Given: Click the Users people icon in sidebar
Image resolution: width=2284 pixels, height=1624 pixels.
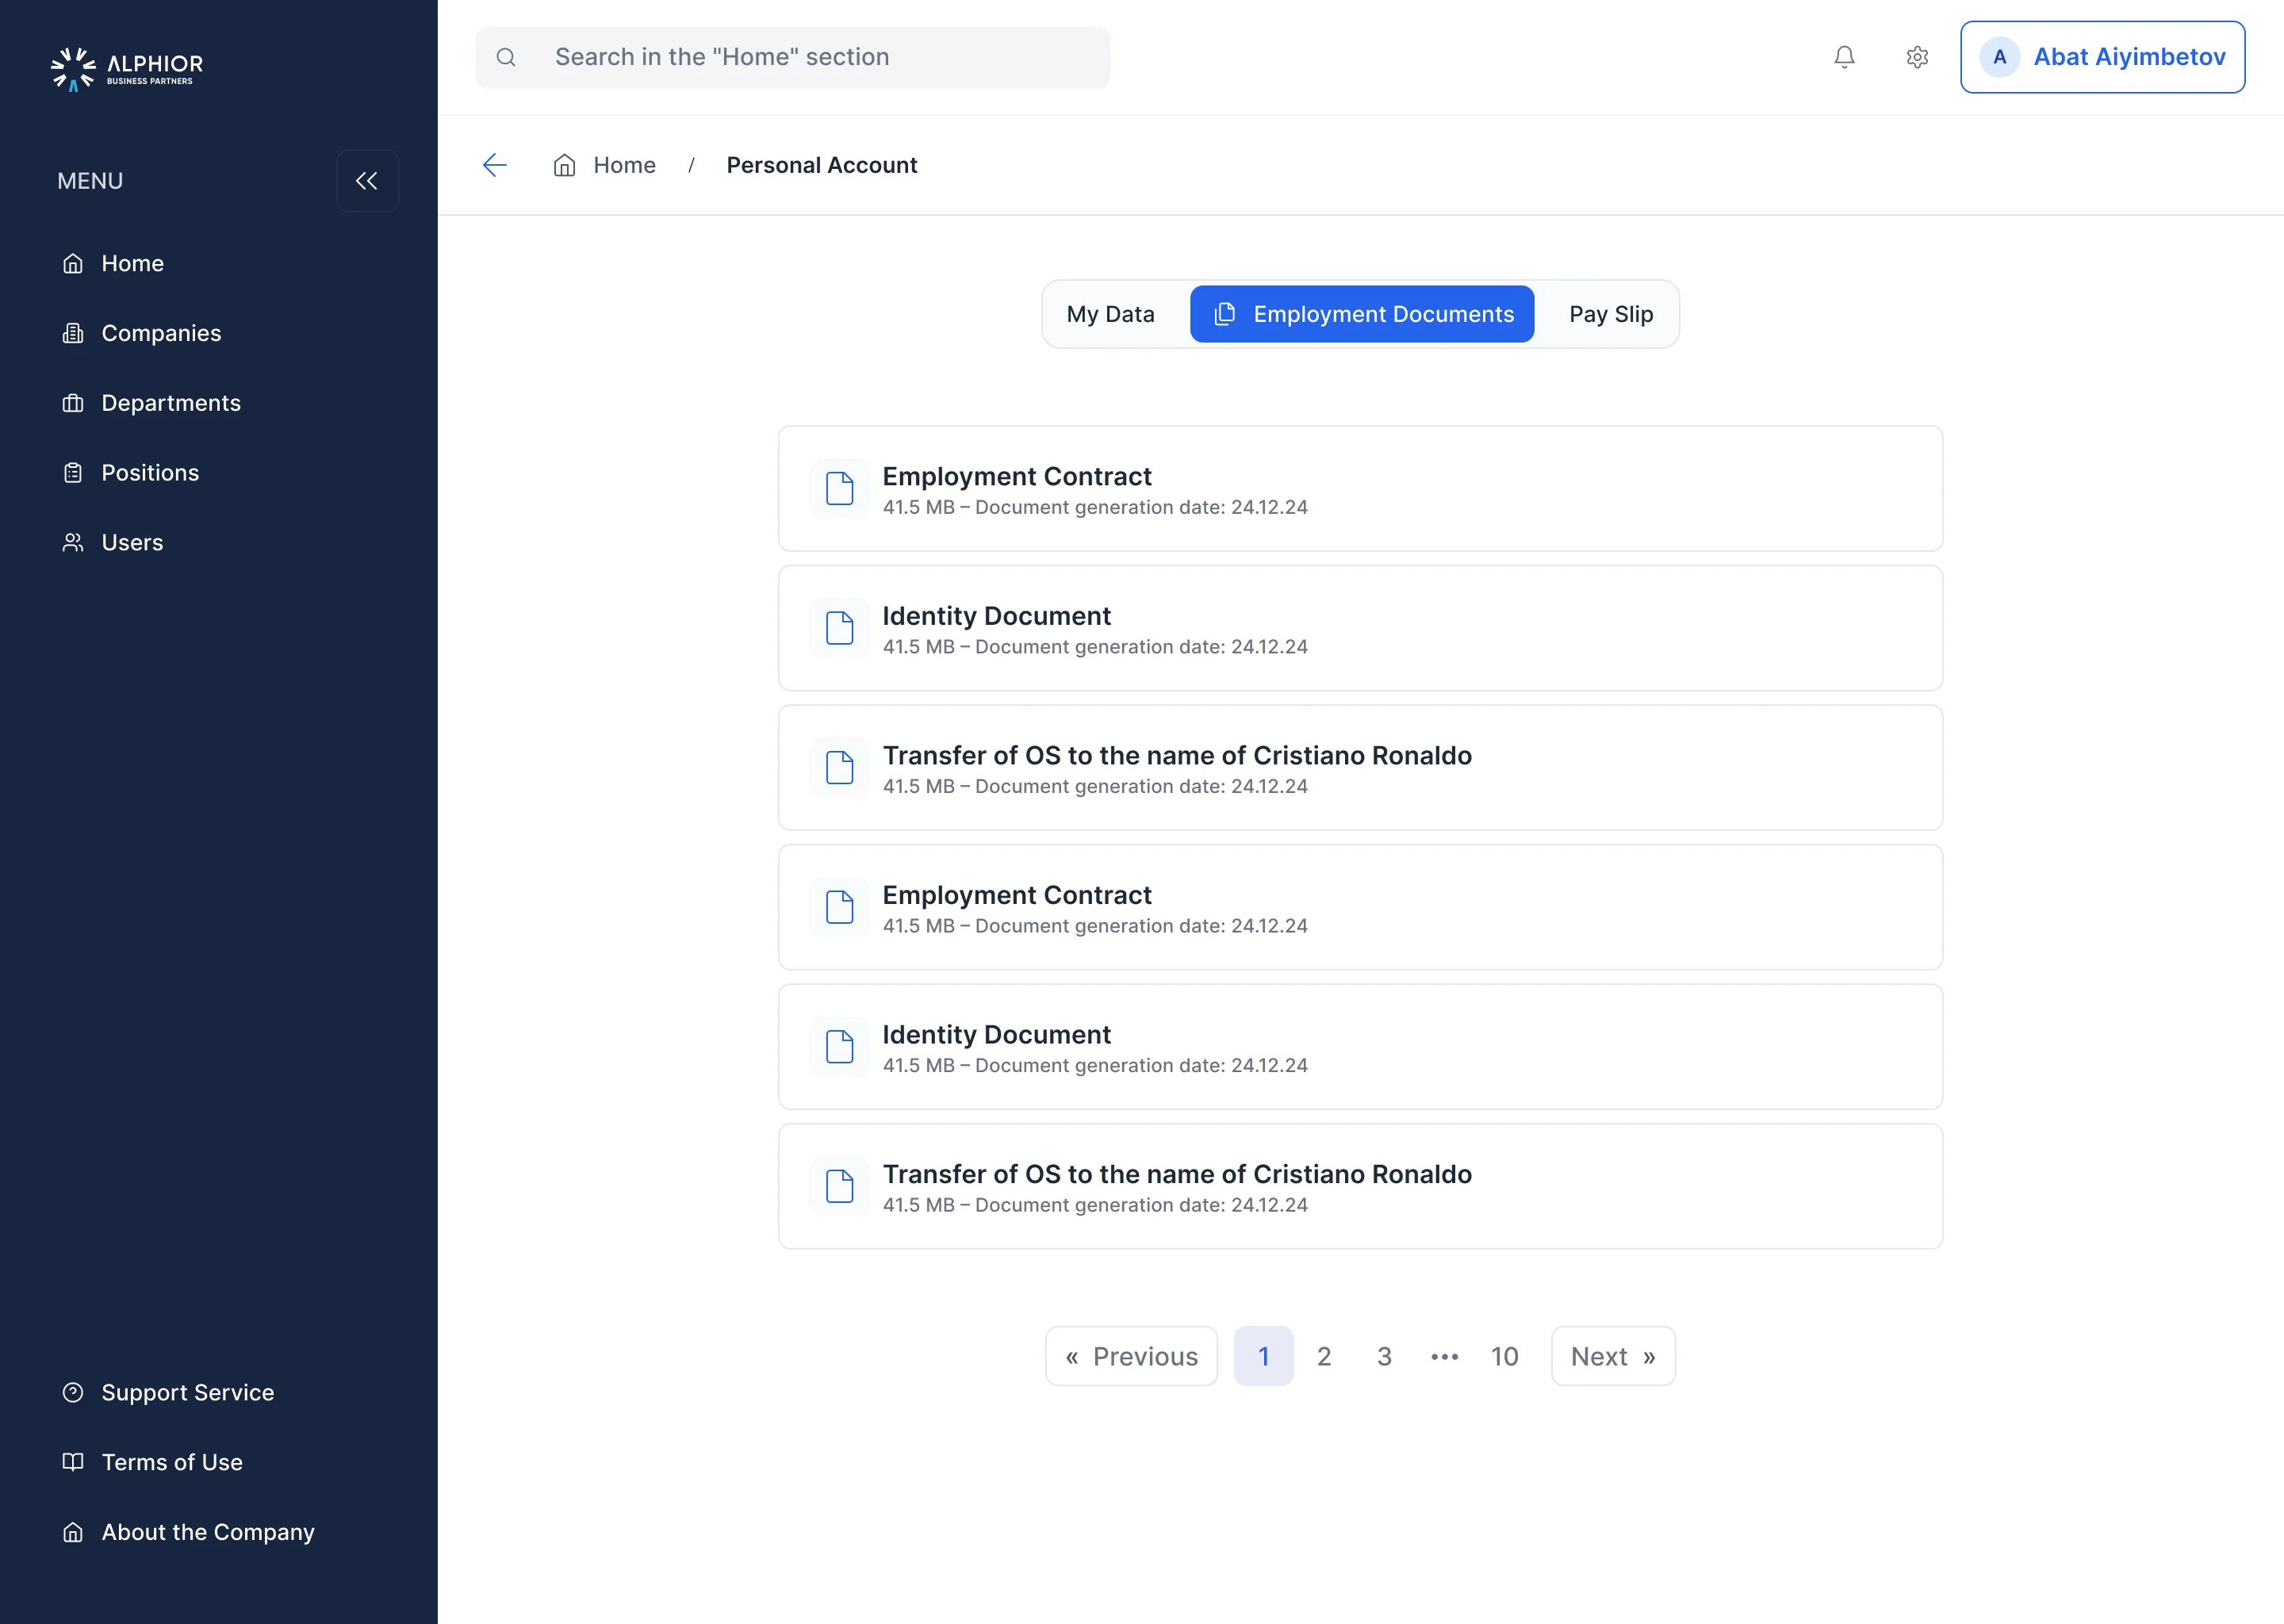Looking at the screenshot, I should 73,542.
